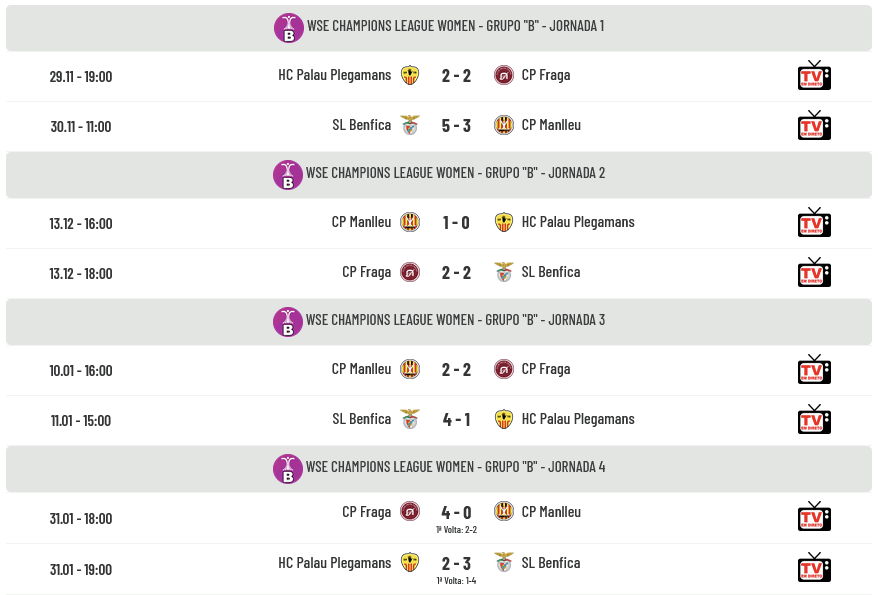This screenshot has height=595, width=878.
Task: Click TV icon for Palau Plegamans vs Fraga 29.11
Action: click(x=814, y=76)
